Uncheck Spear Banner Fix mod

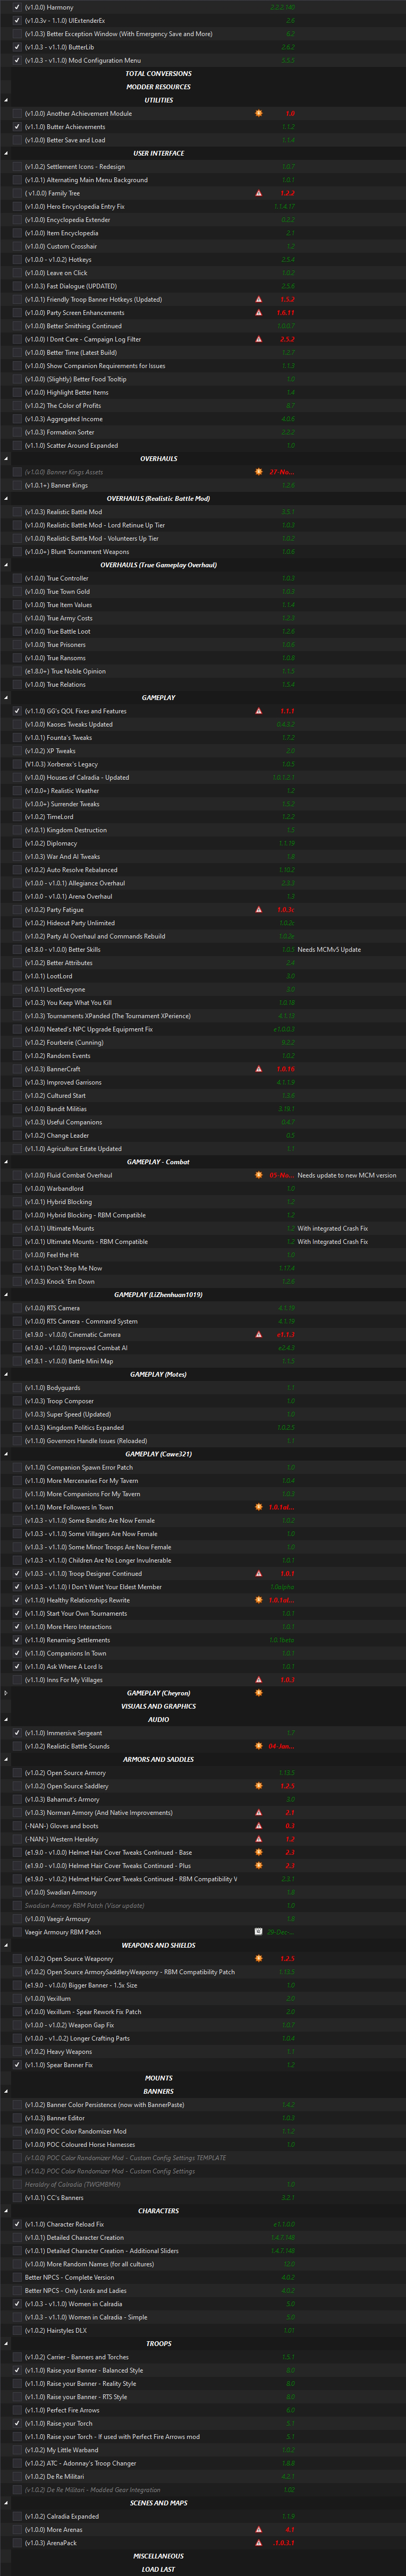[x=17, y=2065]
